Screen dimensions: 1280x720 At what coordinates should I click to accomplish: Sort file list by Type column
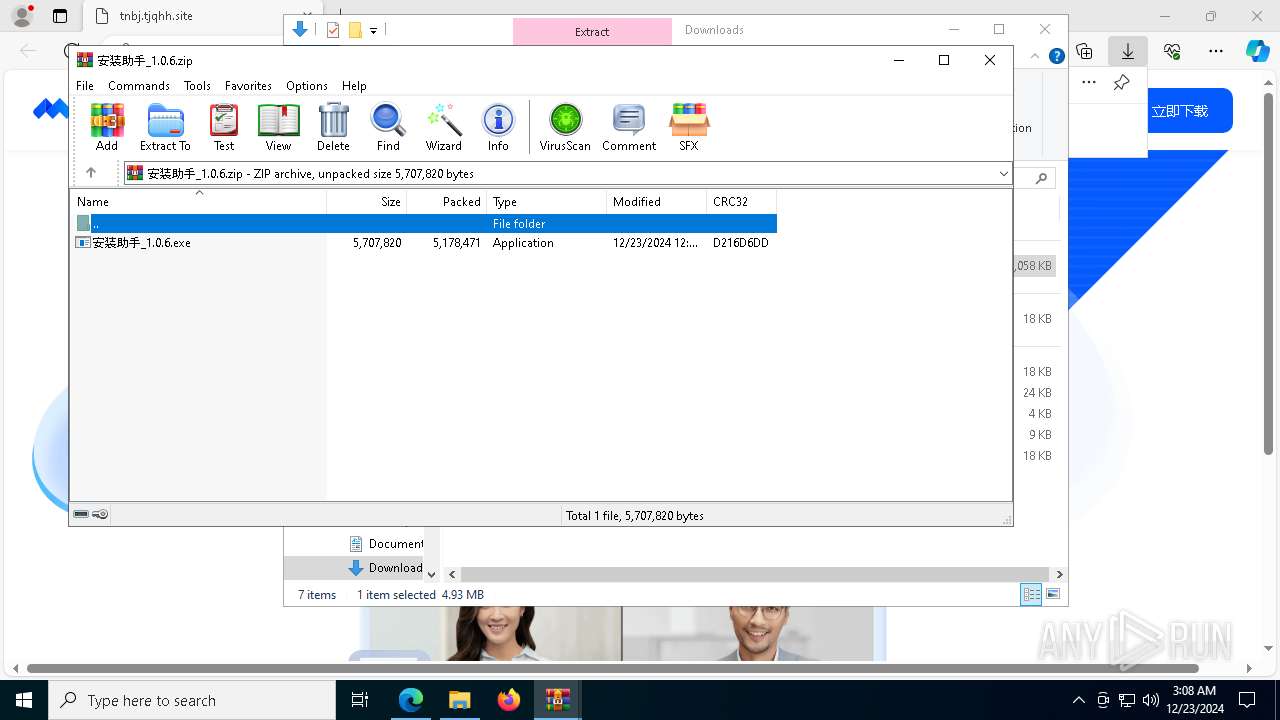547,202
